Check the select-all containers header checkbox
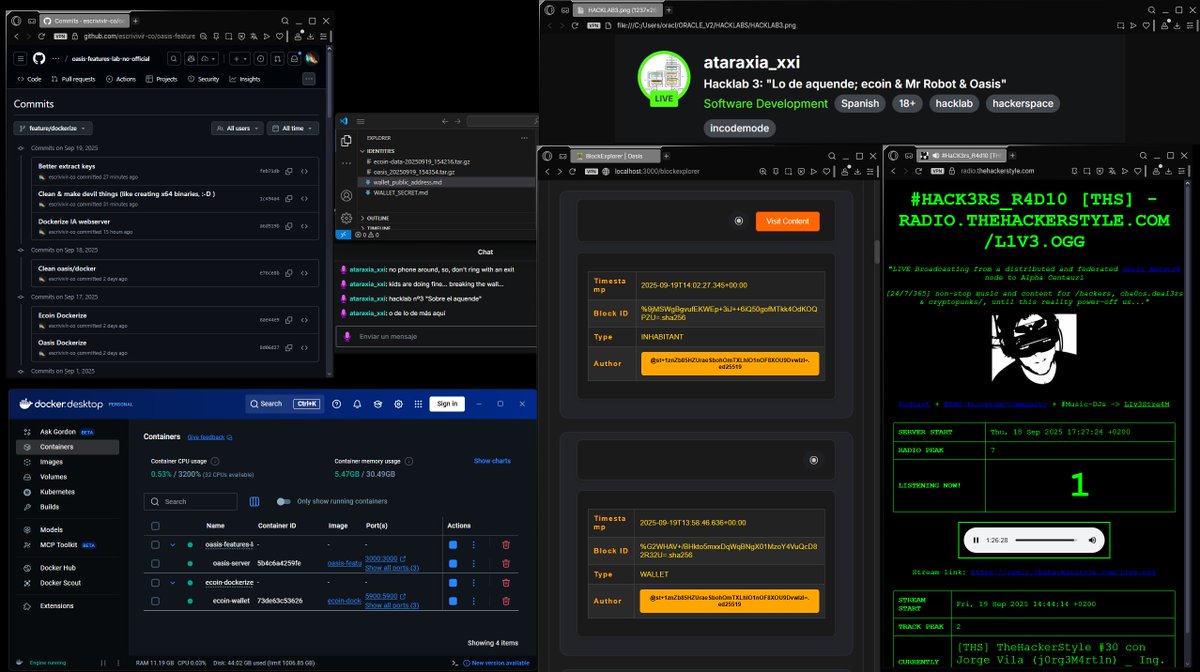Image resolution: width=1200 pixels, height=672 pixels. point(155,525)
